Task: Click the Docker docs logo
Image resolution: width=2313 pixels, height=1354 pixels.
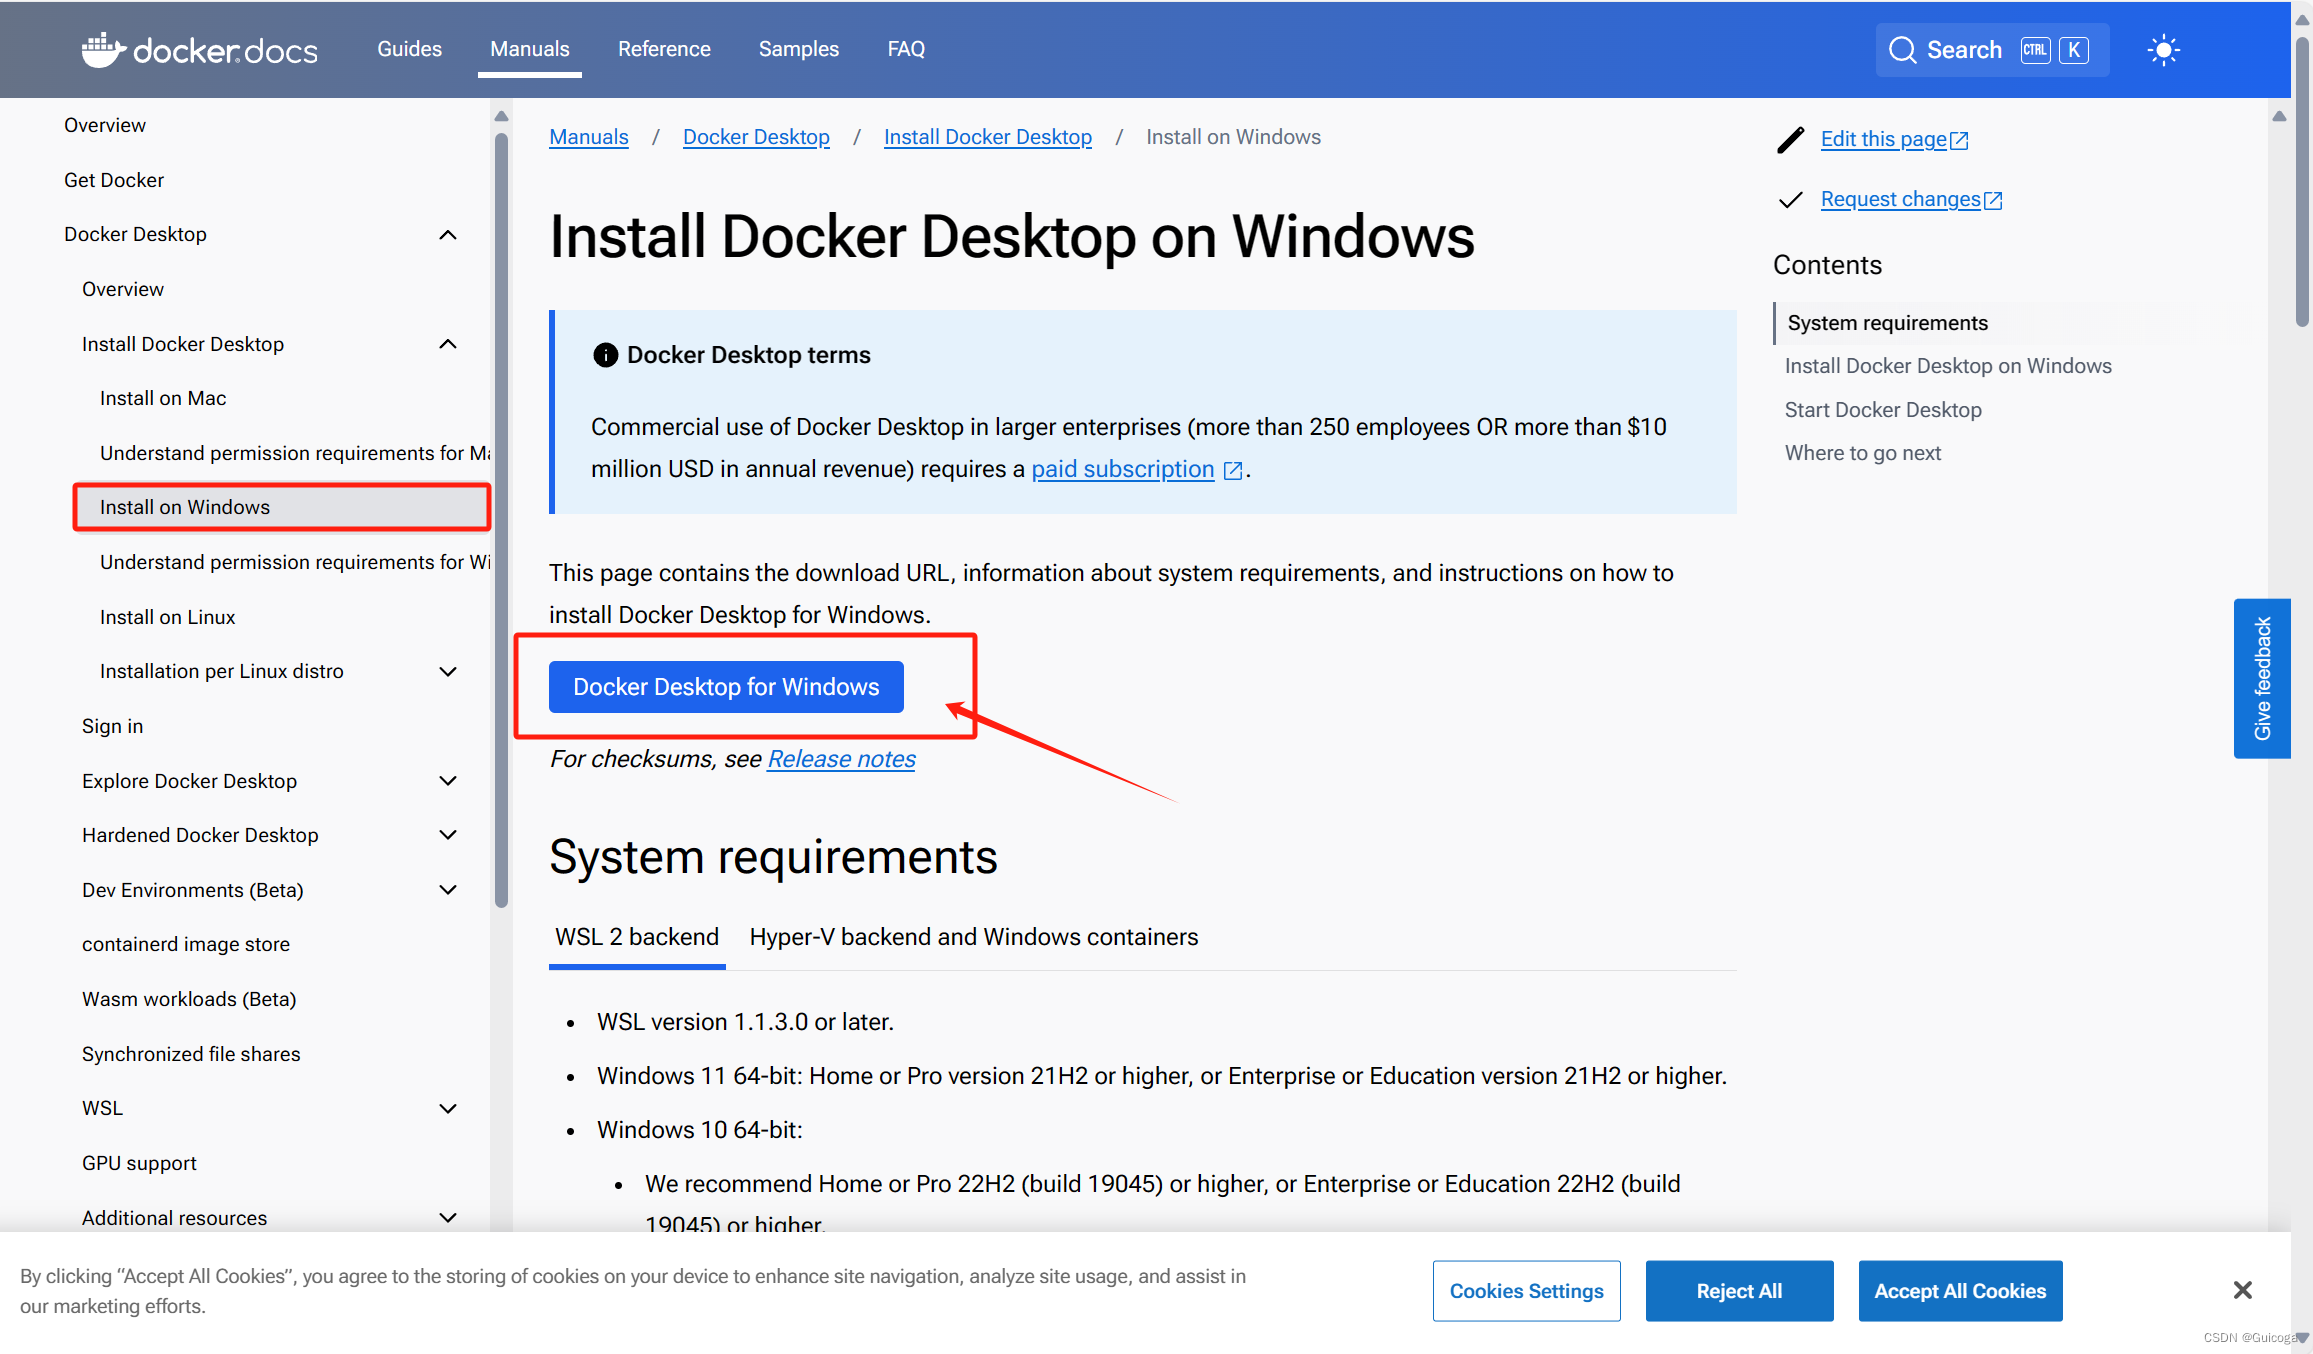Action: pyautogui.click(x=199, y=49)
